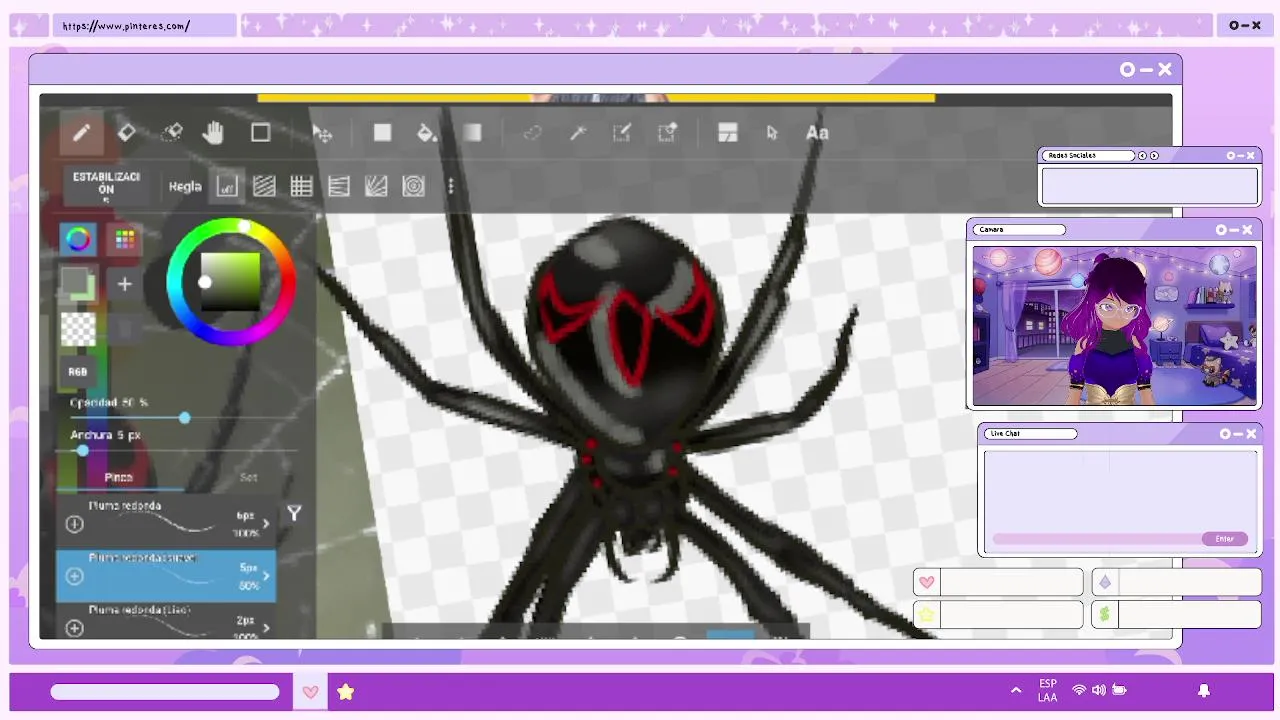
Task: Select the Move layer tool
Action: coord(322,133)
